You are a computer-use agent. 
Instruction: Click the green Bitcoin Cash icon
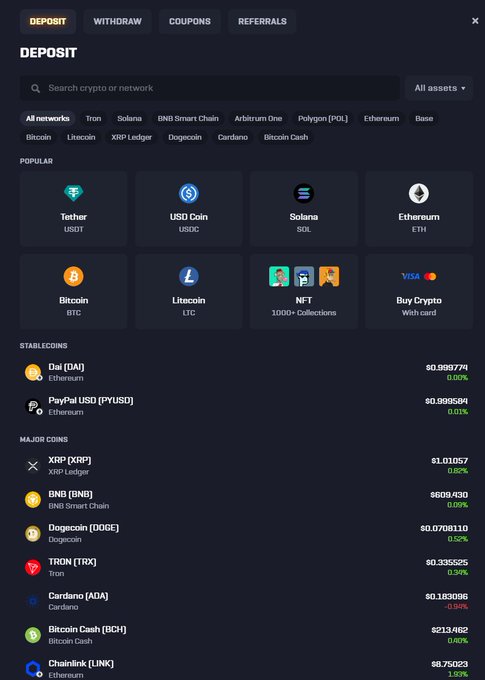(x=33, y=635)
